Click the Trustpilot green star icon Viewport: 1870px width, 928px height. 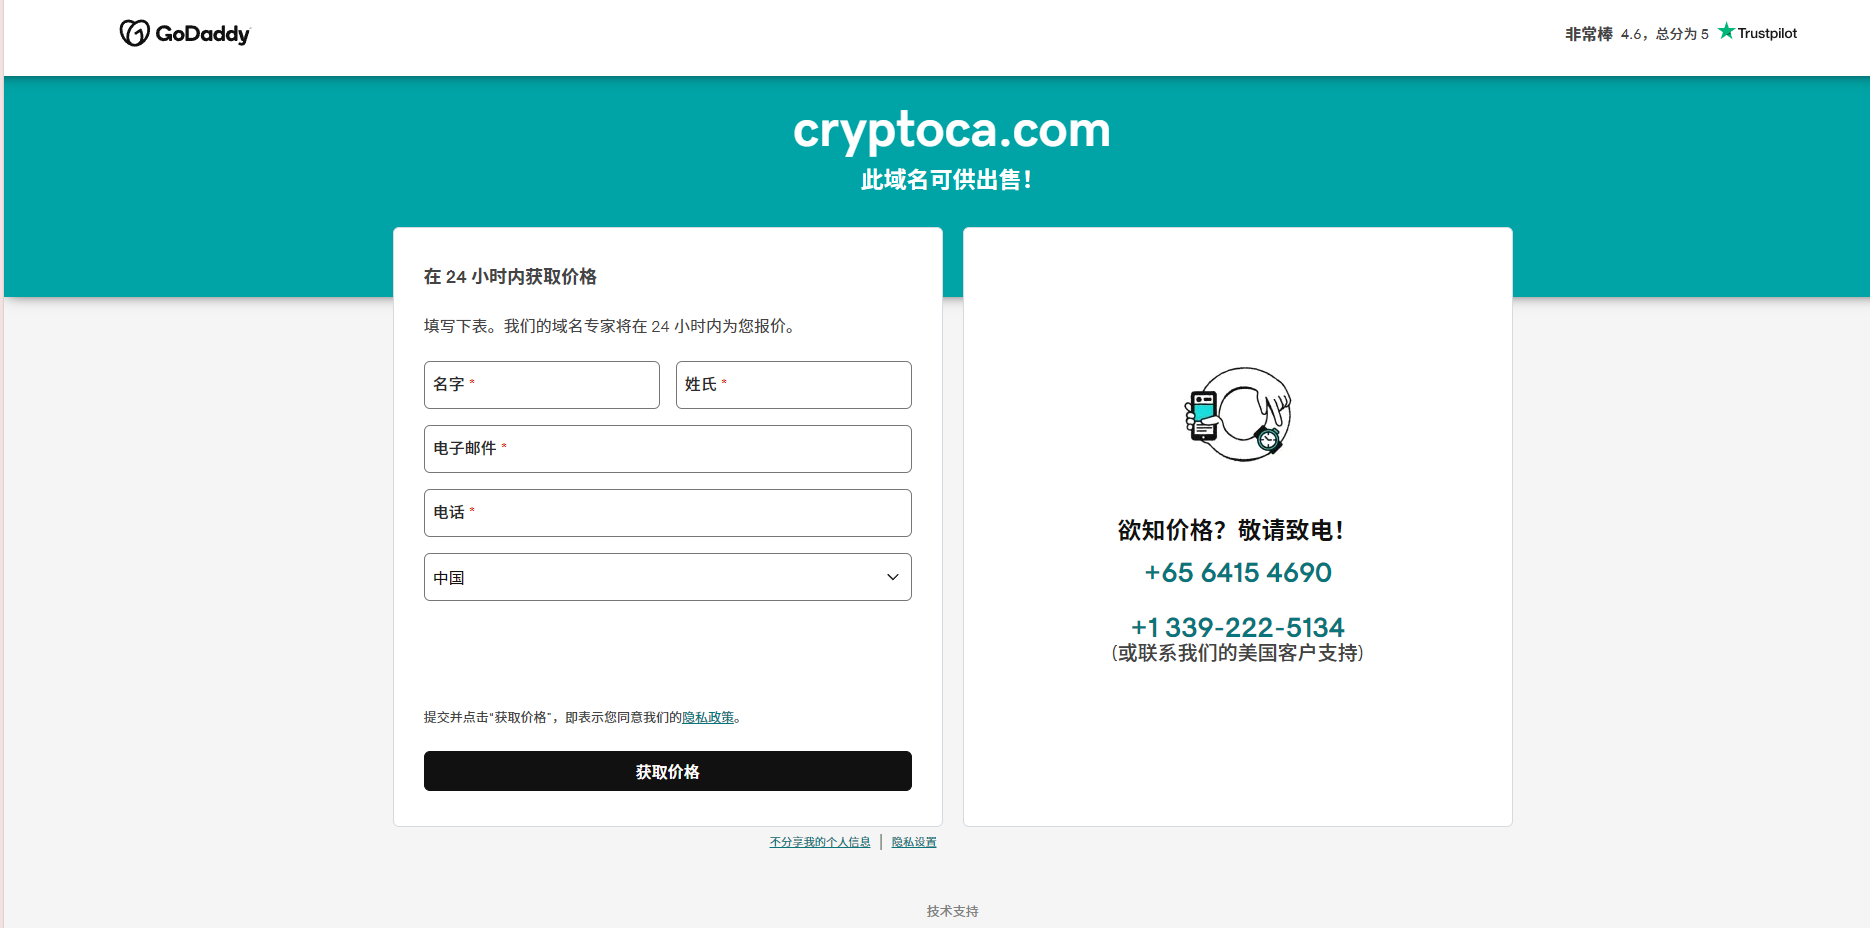(x=1726, y=31)
